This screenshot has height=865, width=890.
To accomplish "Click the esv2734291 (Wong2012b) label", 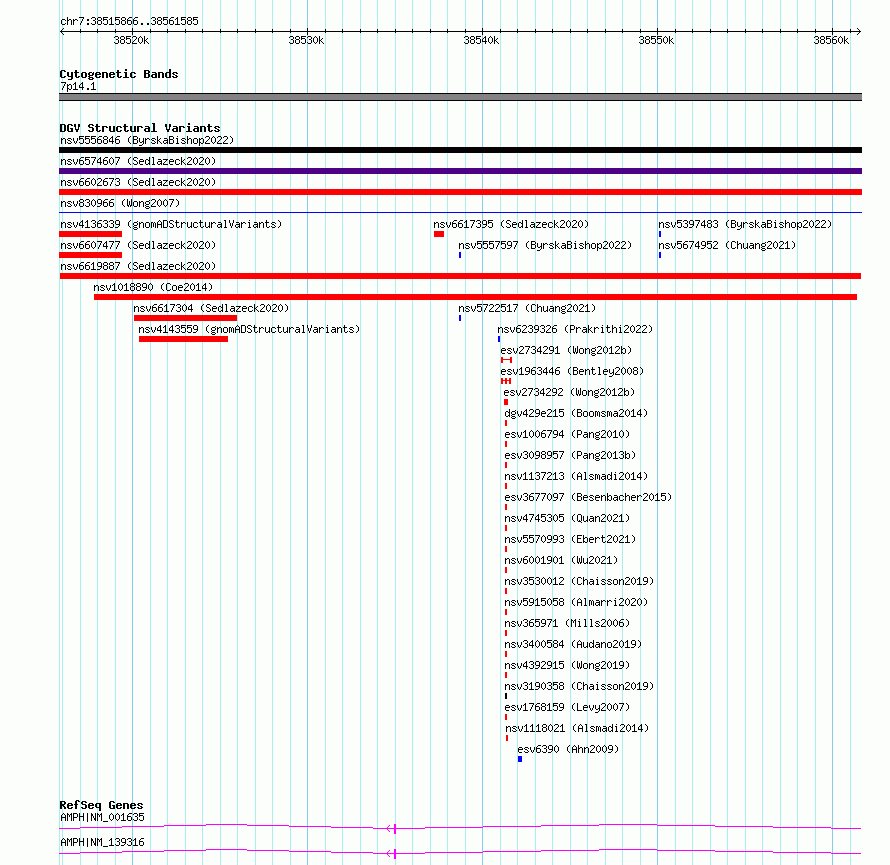I will (566, 350).
